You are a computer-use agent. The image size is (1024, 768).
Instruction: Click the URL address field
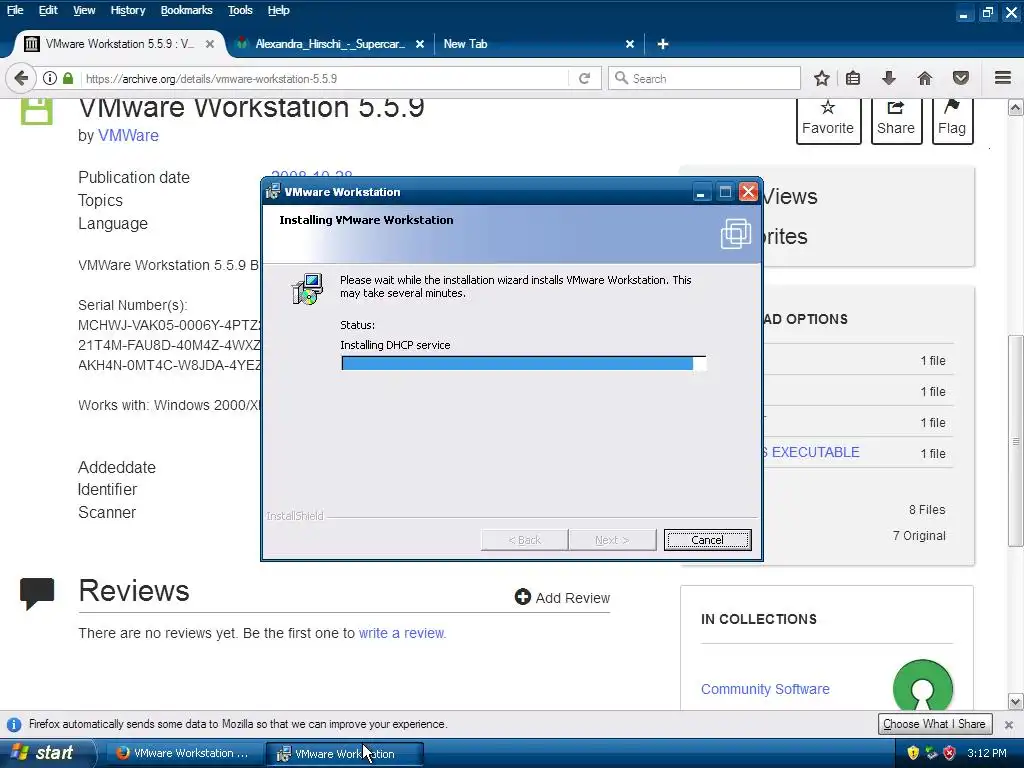324,78
